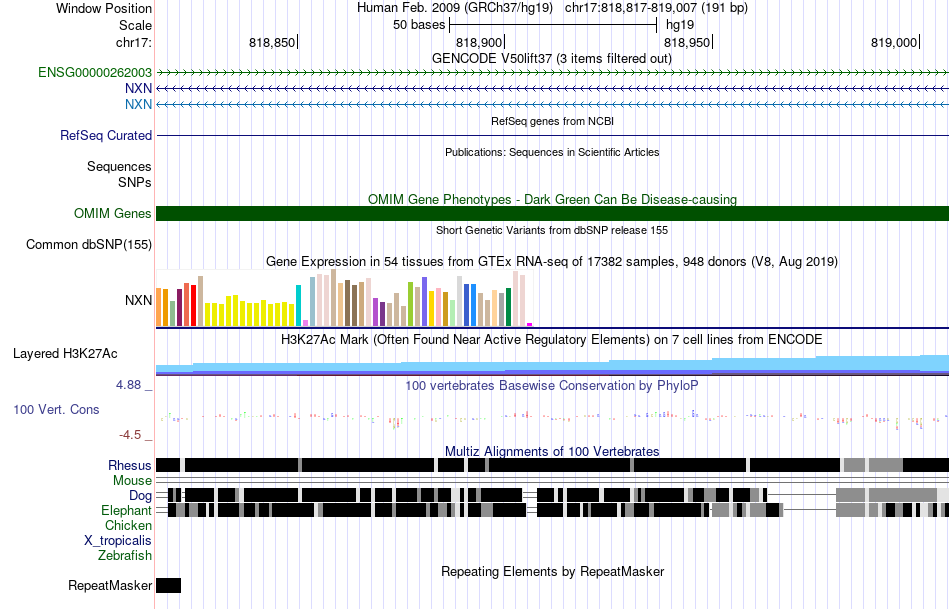Screen dimensions: 950x609
Task: Click the X_tropicalis alignment label
Action: click(118, 541)
